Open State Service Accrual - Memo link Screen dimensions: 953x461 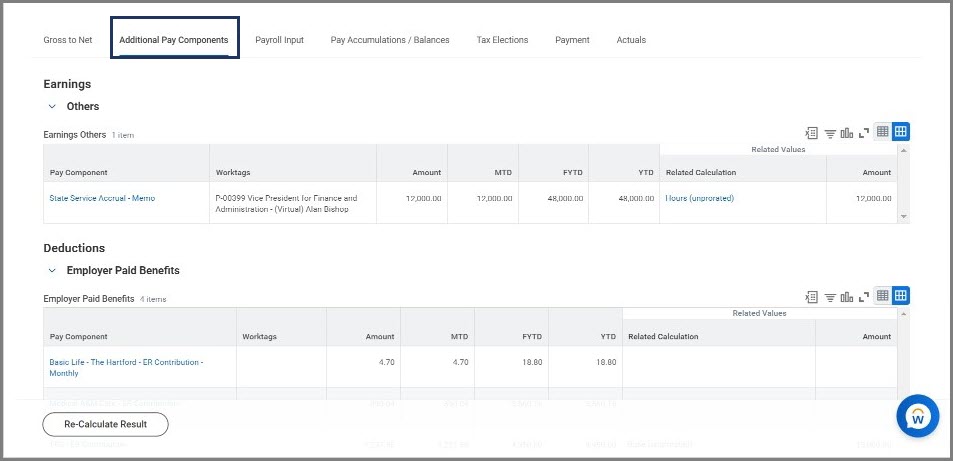point(102,198)
